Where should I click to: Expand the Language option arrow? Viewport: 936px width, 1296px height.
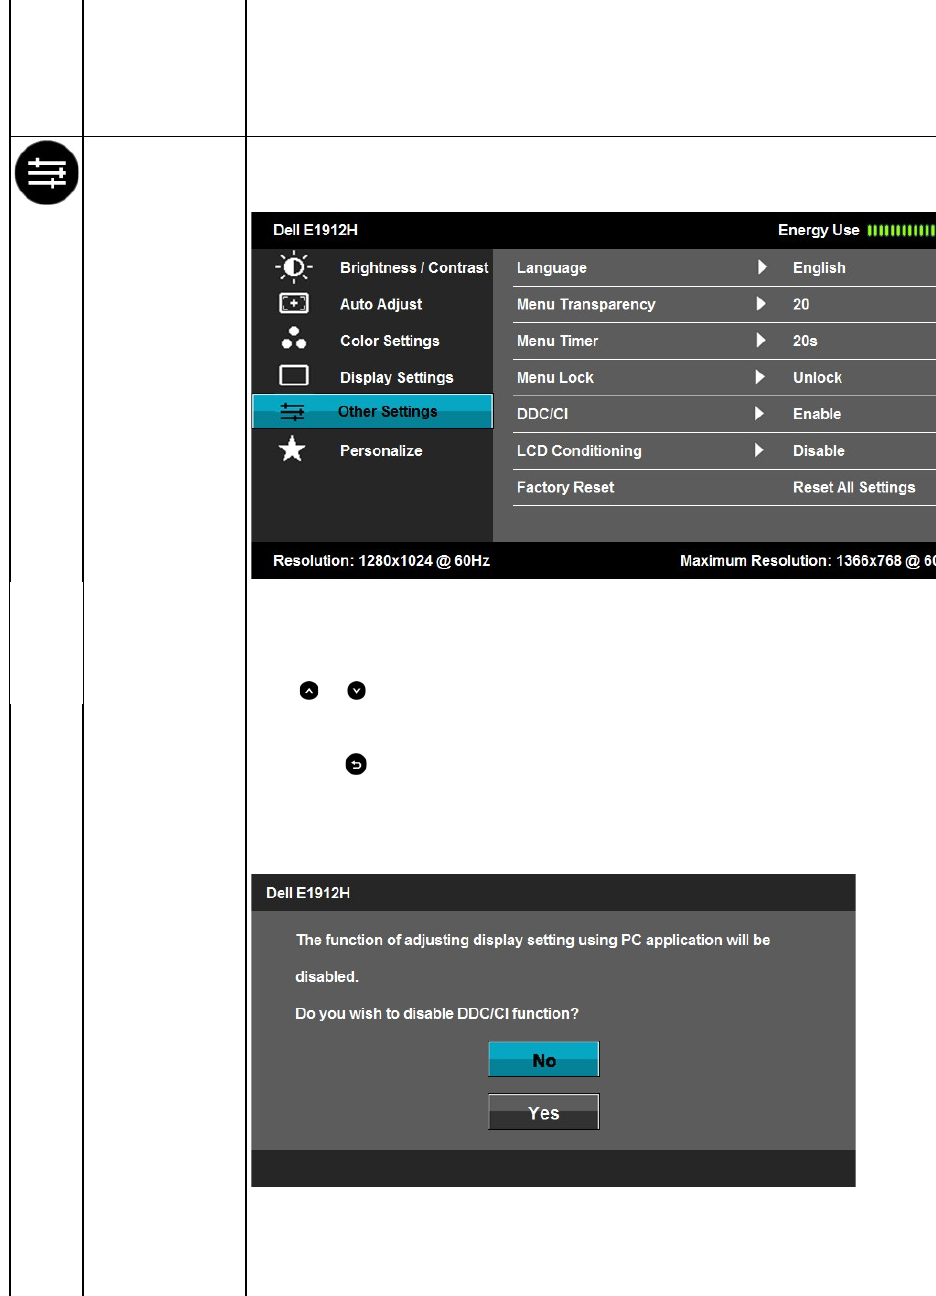point(762,267)
